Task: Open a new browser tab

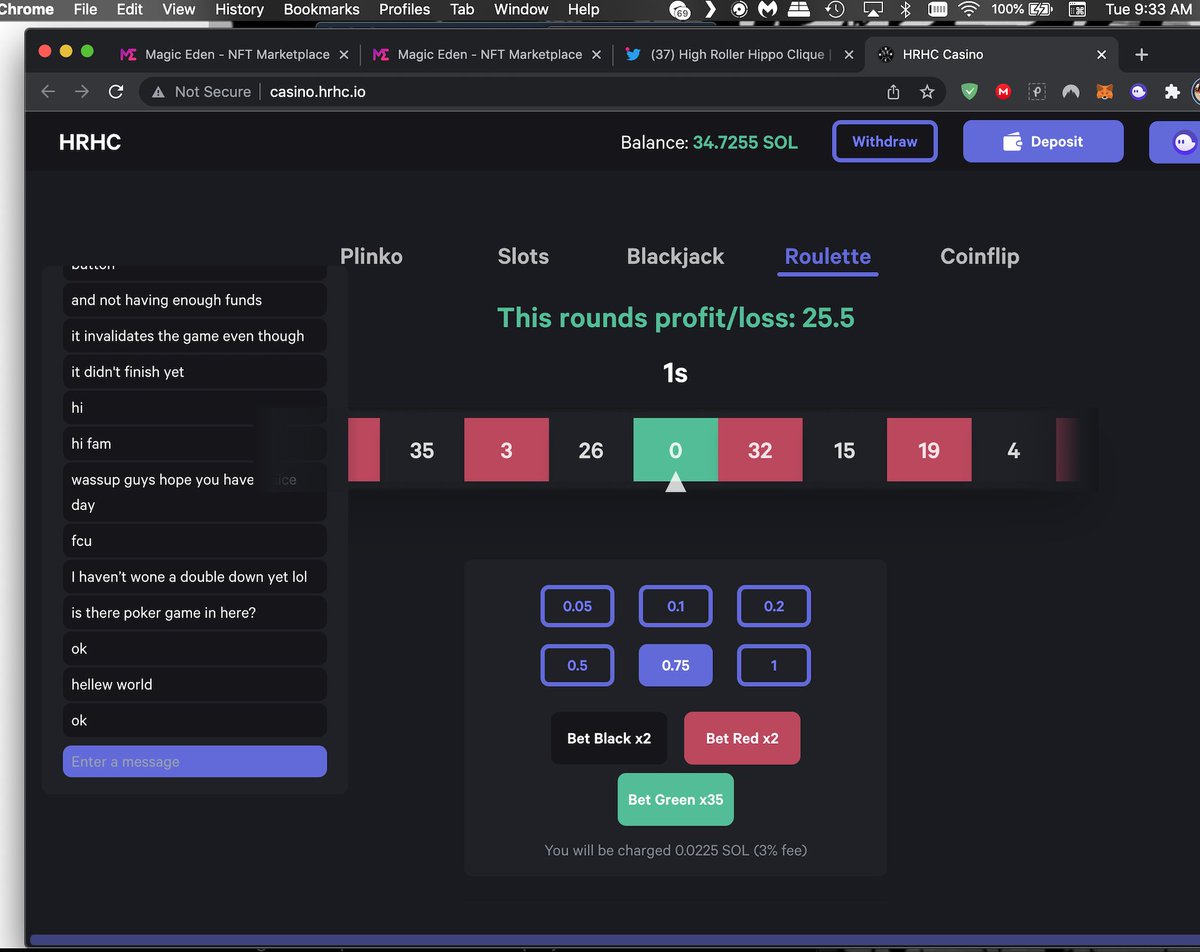Action: click(1142, 54)
